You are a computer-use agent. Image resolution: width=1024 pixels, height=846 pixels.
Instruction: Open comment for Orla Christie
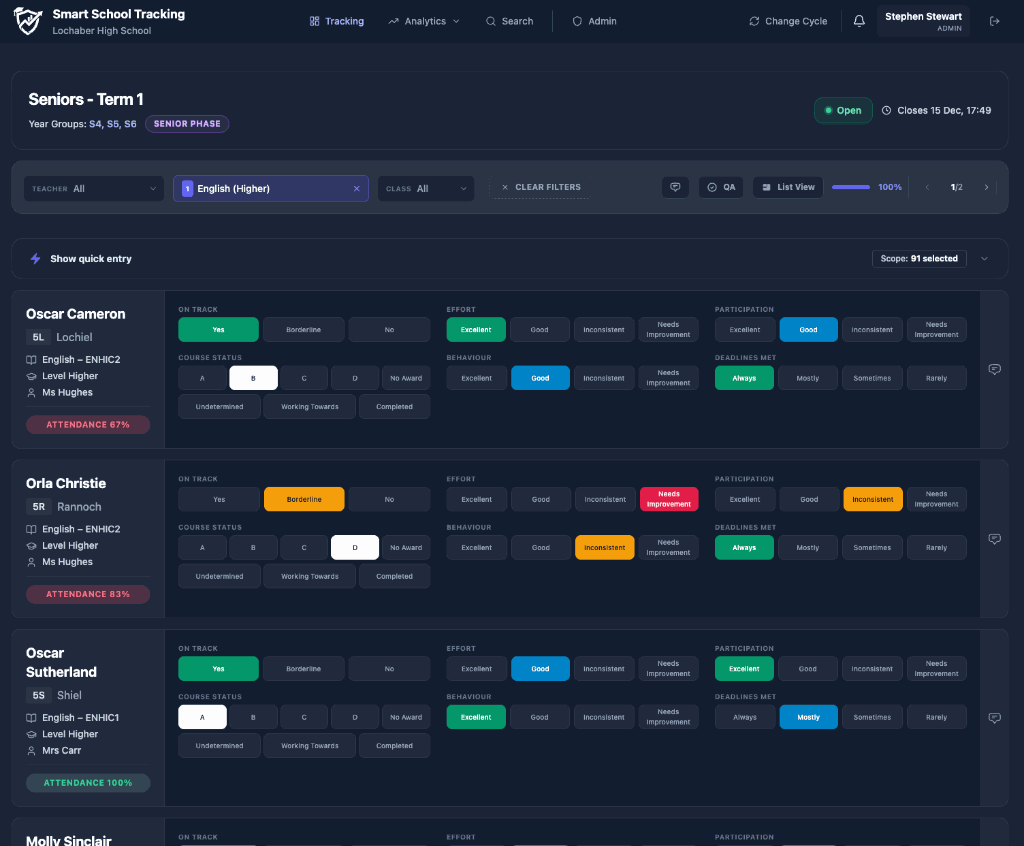[x=994, y=539]
